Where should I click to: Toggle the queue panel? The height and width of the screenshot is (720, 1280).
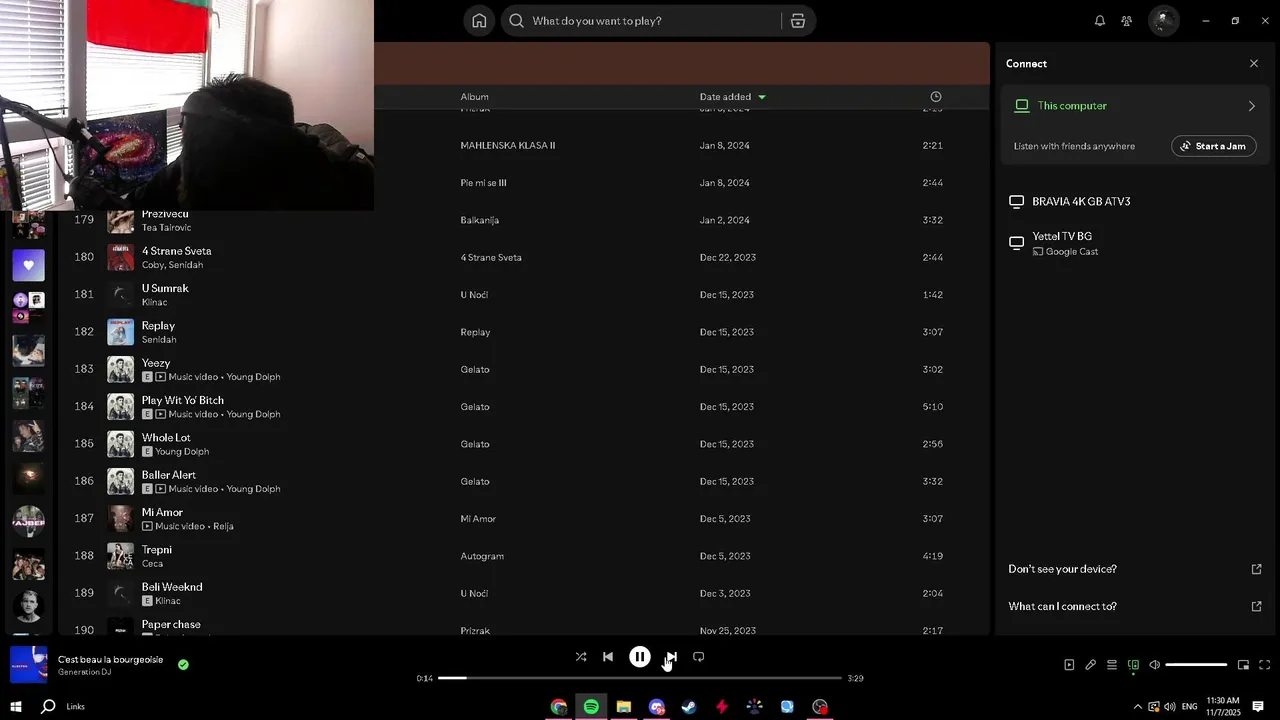tap(1112, 665)
